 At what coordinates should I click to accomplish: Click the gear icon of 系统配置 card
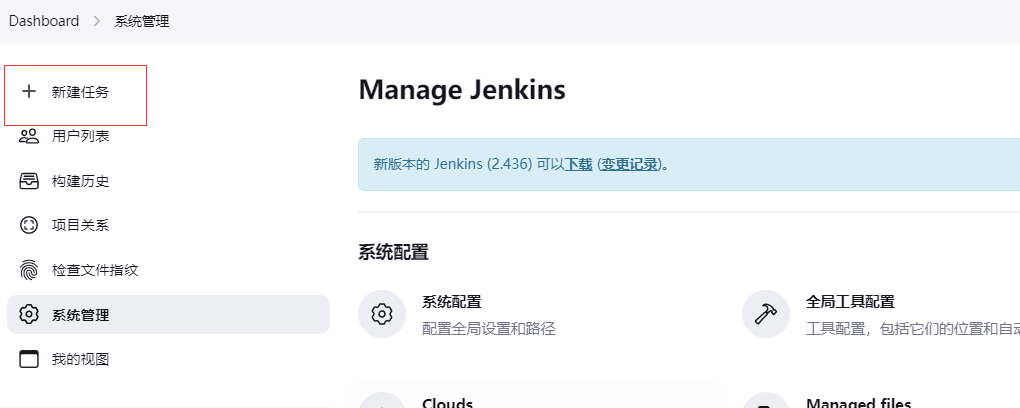tap(382, 314)
